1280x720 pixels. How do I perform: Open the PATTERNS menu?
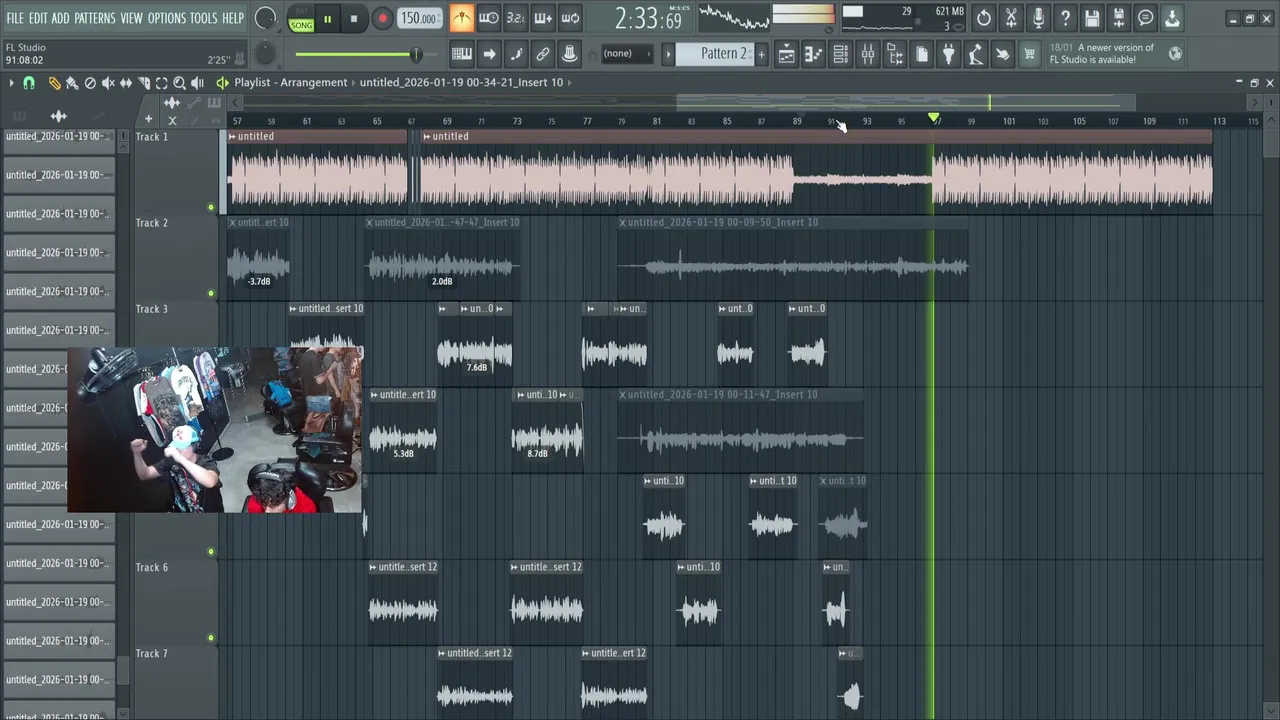pyautogui.click(x=95, y=18)
